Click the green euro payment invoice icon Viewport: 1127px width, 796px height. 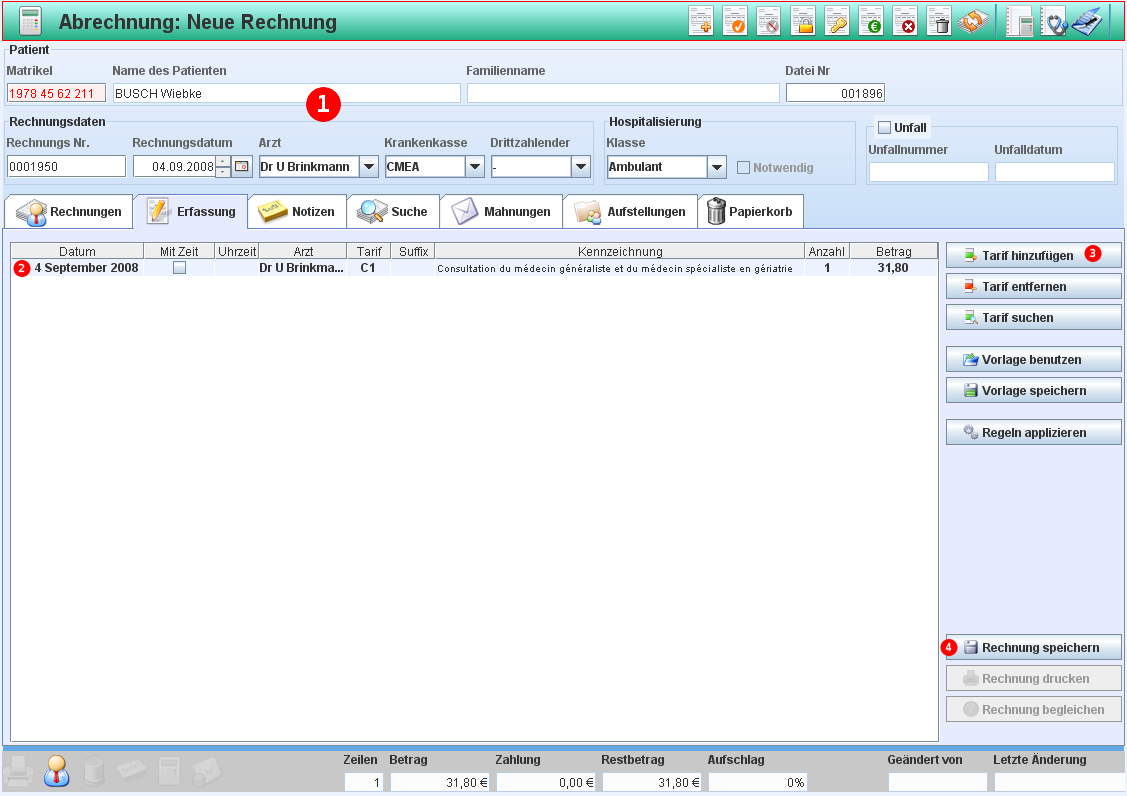click(871, 22)
